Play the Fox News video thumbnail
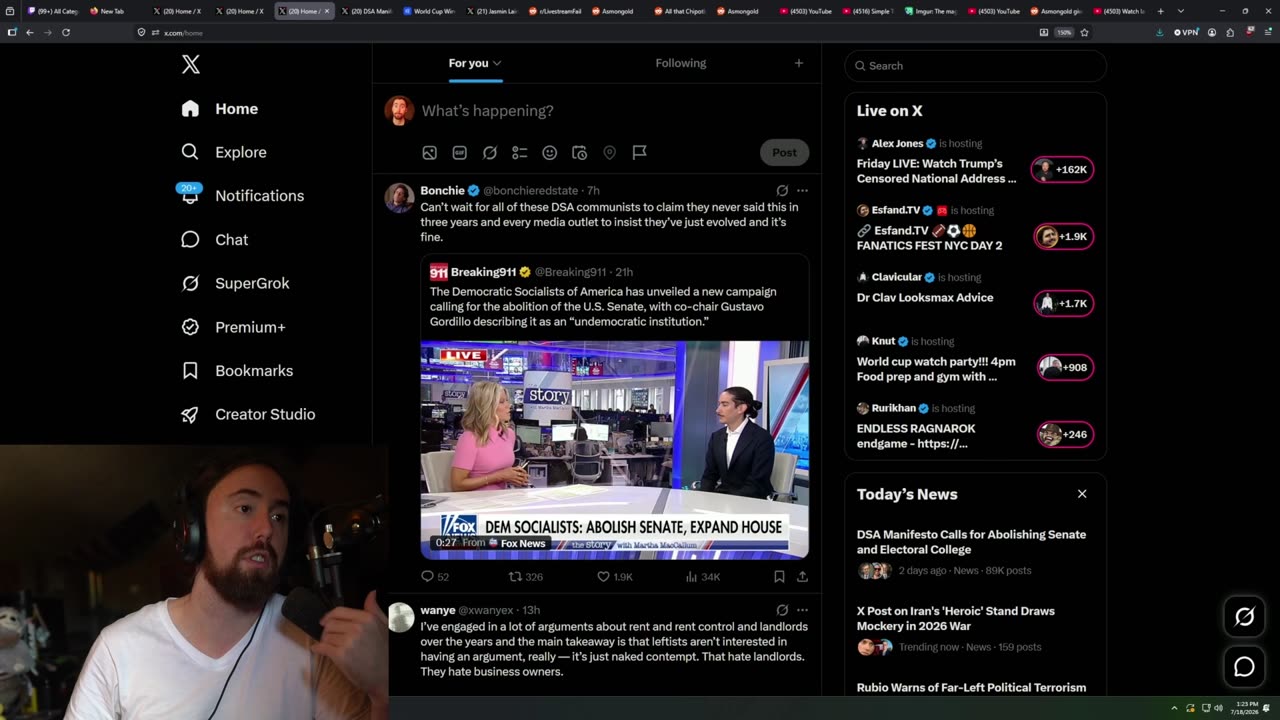The width and height of the screenshot is (1280, 720). [614, 450]
